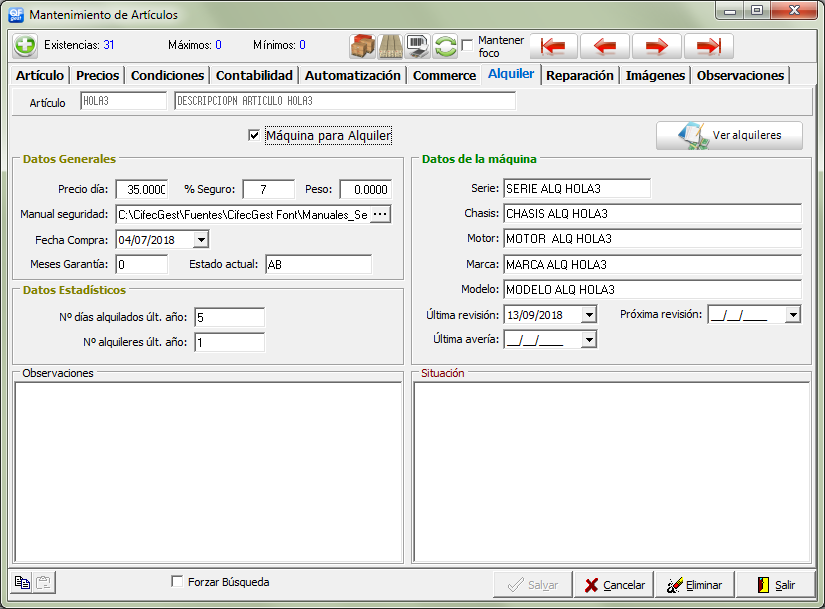The height and width of the screenshot is (609, 825).
Task: Switch to the Contabilidad tab
Action: click(x=254, y=75)
